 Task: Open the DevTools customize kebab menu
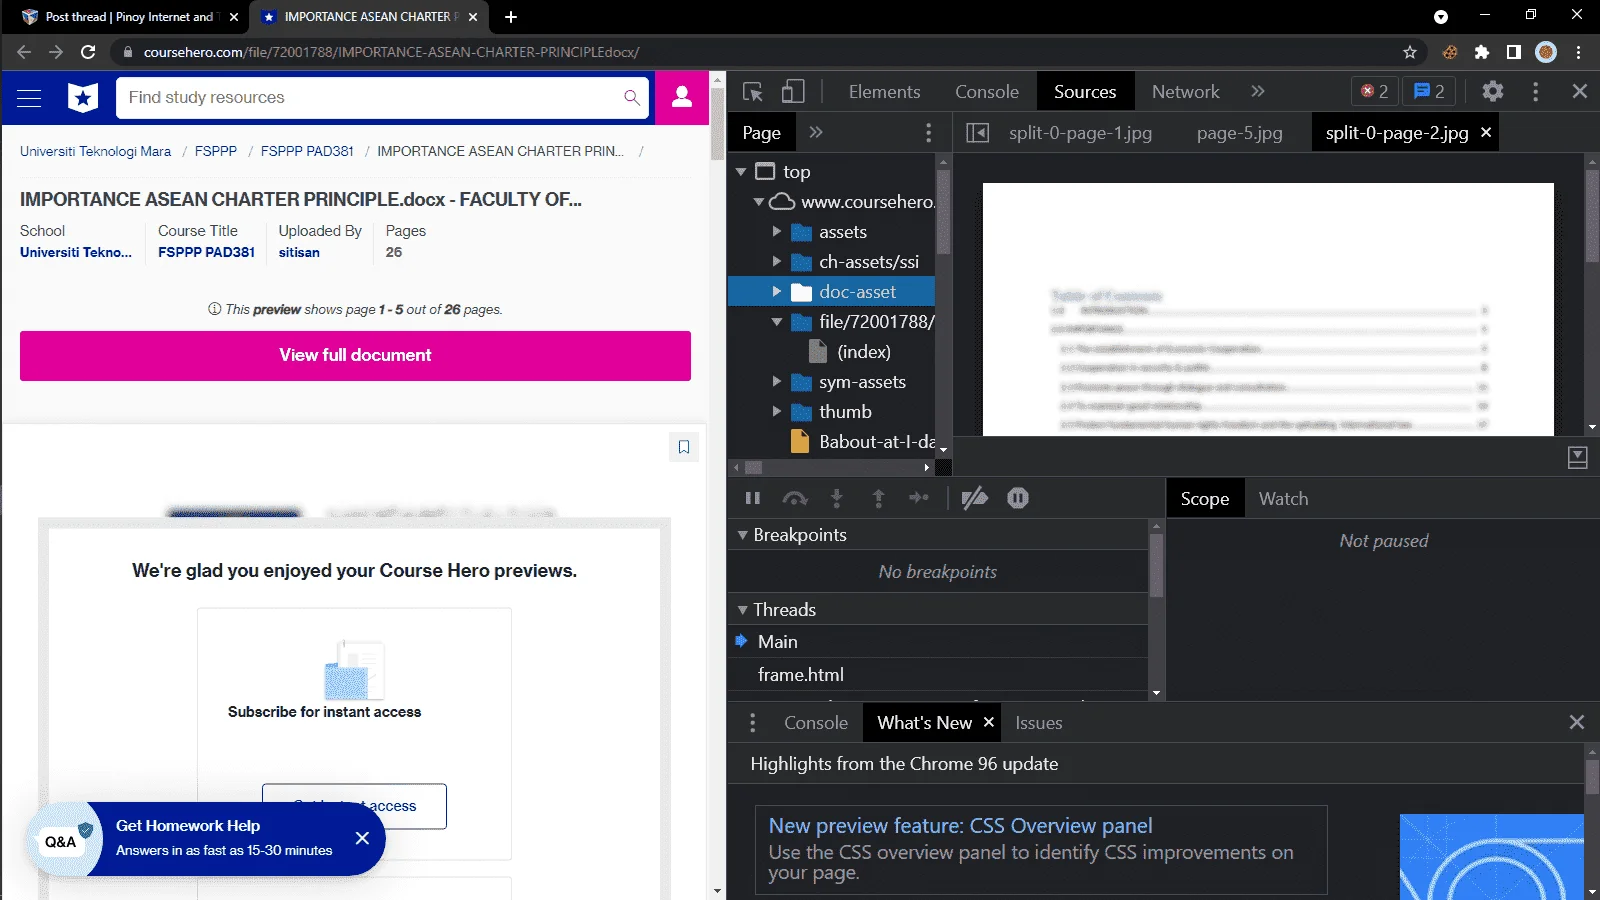click(x=1536, y=92)
